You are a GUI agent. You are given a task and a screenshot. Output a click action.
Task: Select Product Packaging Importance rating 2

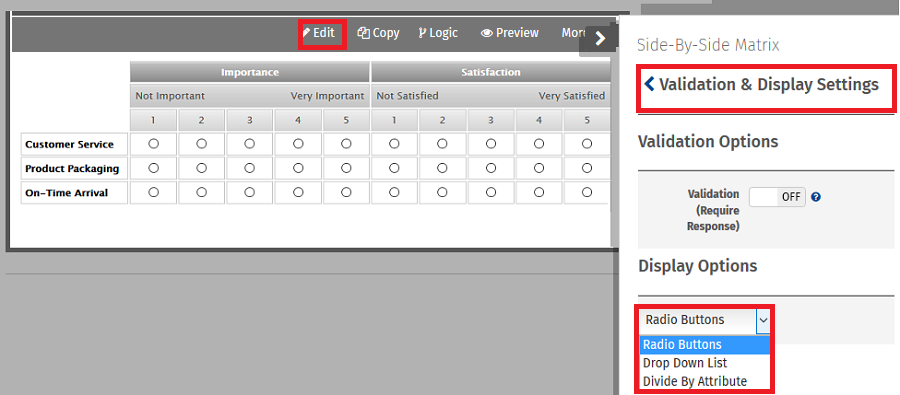coord(201,168)
